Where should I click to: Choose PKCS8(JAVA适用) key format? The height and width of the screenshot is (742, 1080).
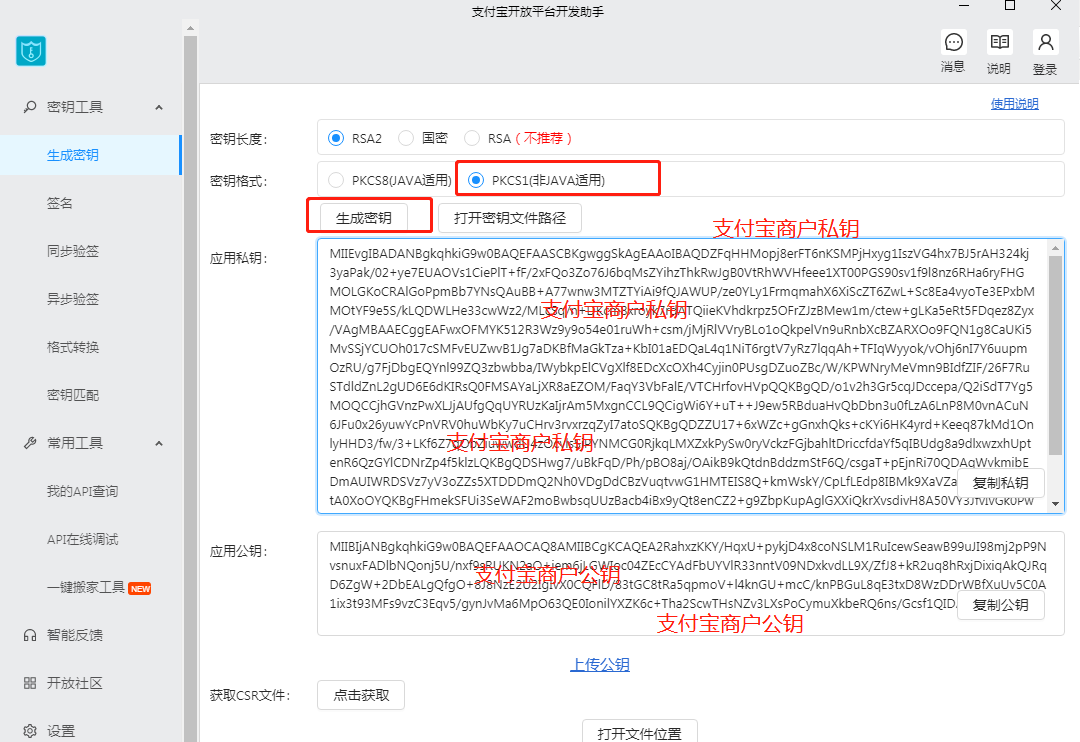tap(336, 180)
